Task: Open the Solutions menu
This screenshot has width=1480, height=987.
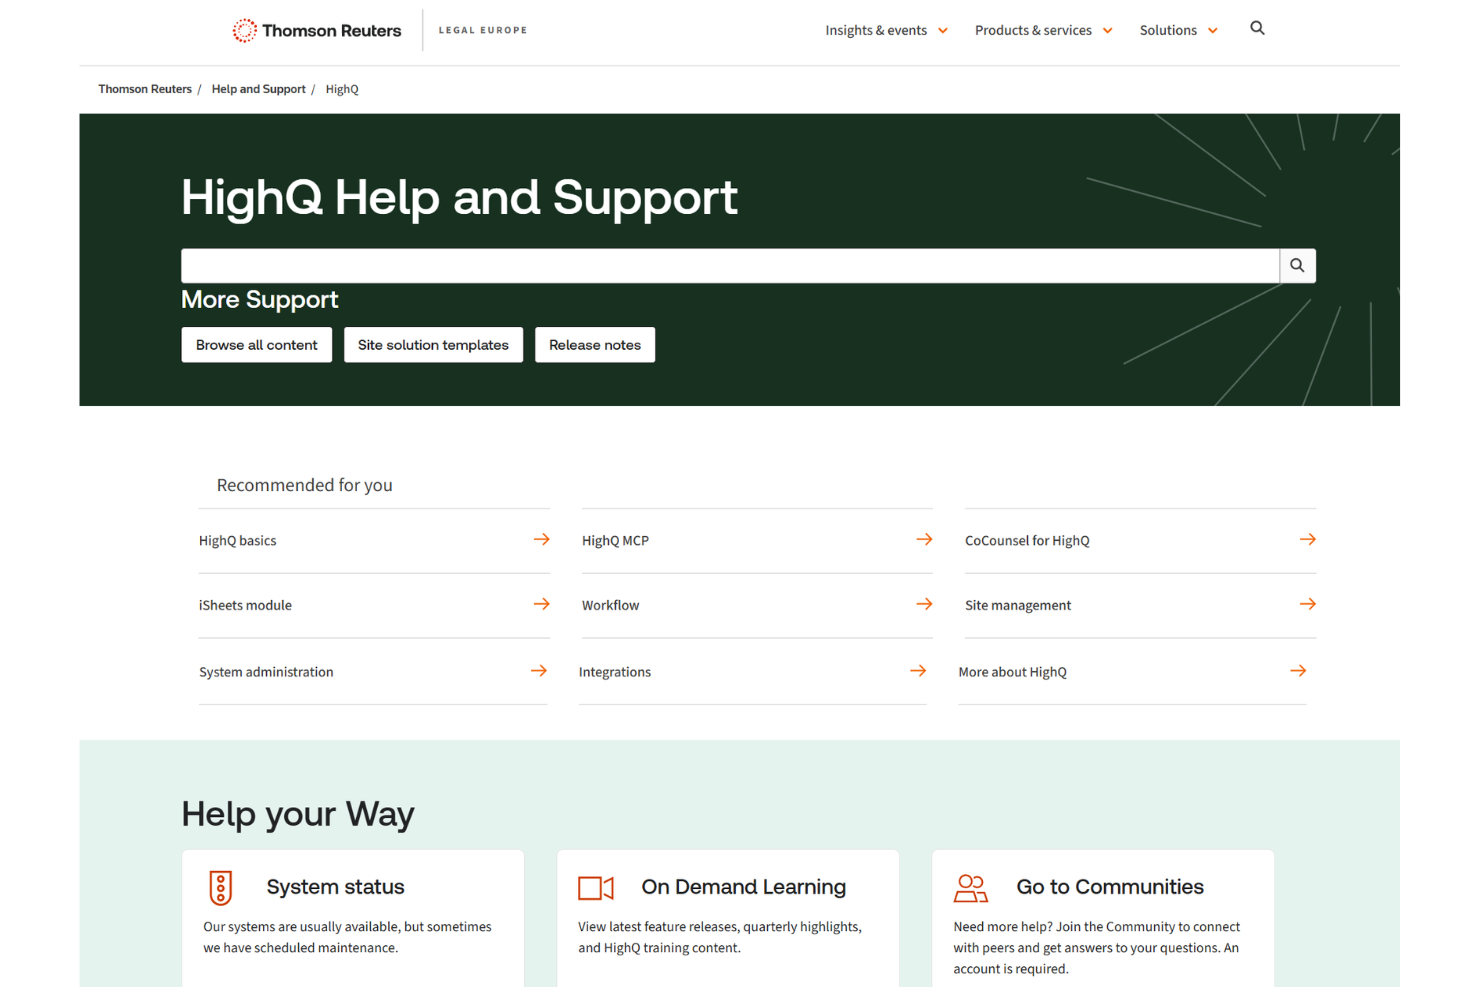Action: pos(1168,31)
